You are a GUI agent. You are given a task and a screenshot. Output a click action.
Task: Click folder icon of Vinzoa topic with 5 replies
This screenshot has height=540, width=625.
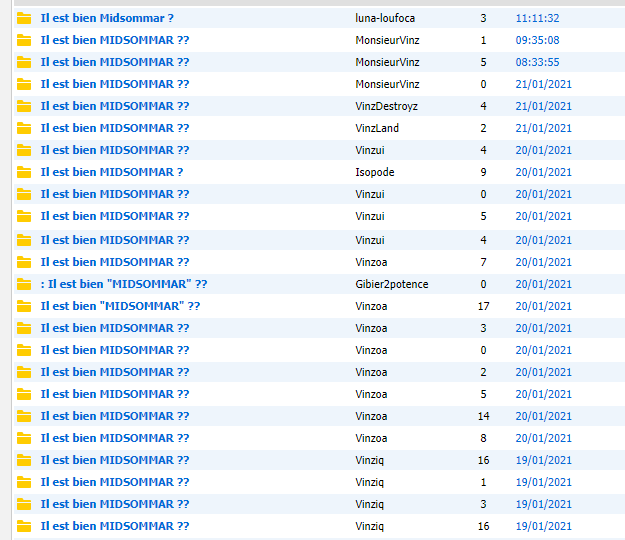(24, 394)
